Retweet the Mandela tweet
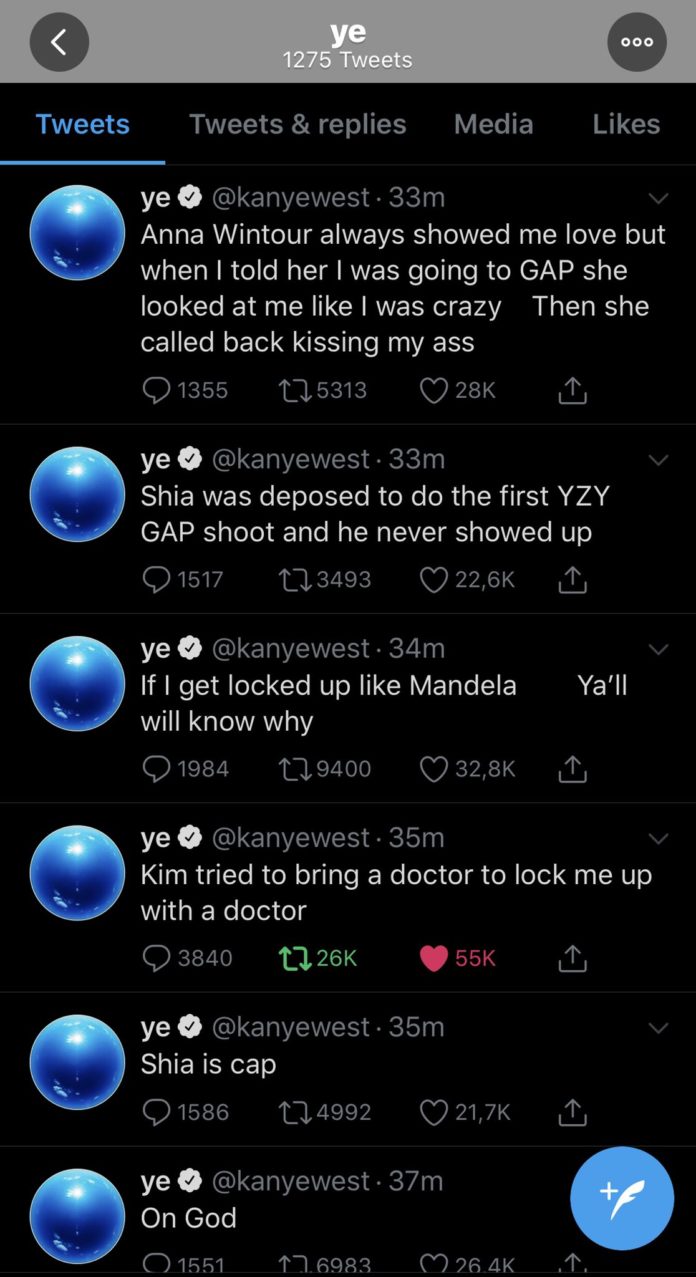Image resolution: width=696 pixels, height=1277 pixels. click(295, 768)
